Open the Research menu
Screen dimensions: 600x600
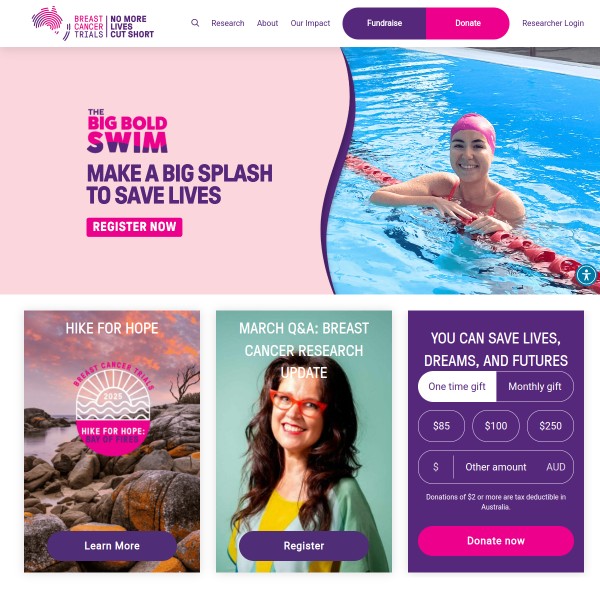(228, 23)
